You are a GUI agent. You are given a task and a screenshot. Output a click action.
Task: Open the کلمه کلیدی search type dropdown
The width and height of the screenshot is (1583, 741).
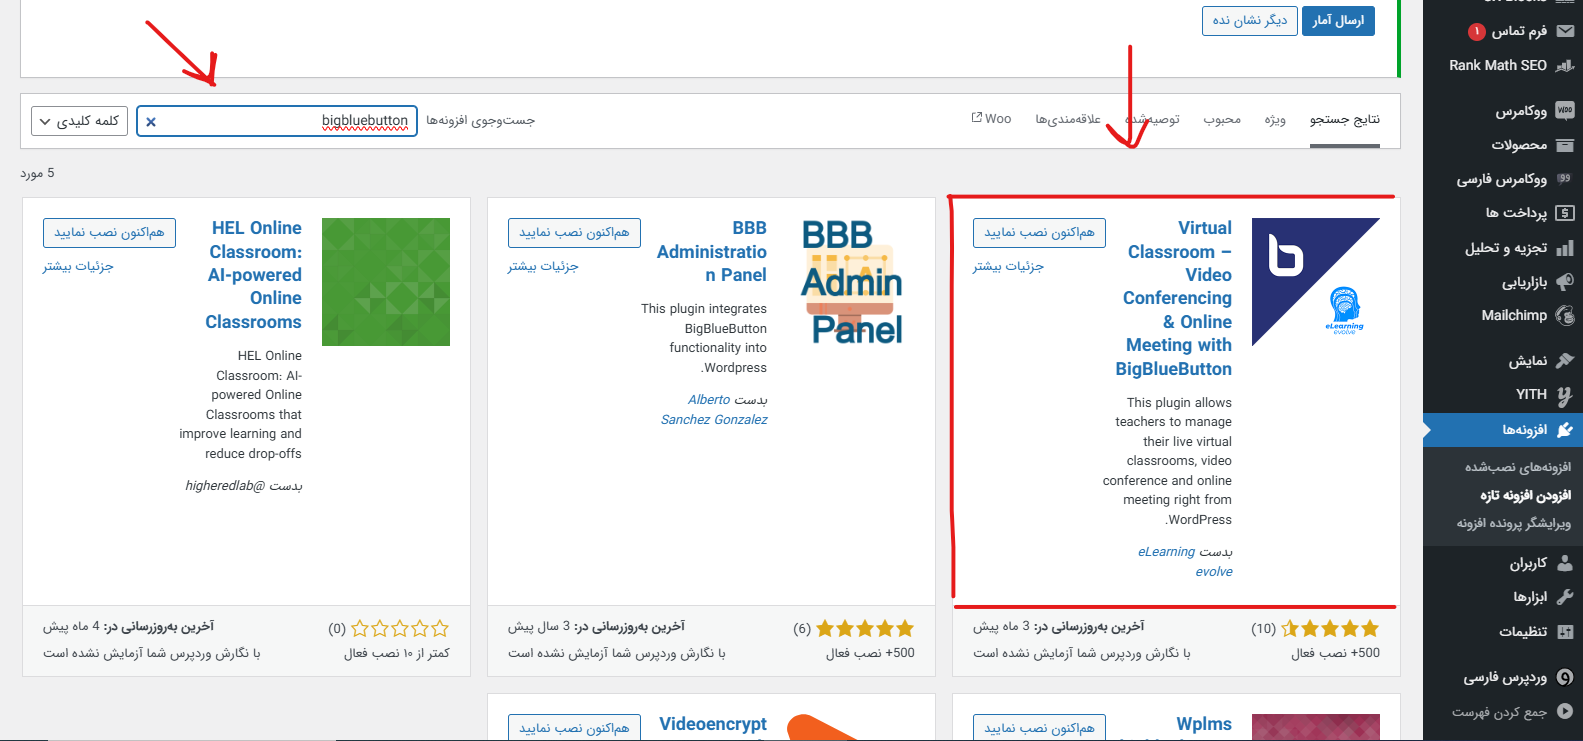pyautogui.click(x=79, y=121)
